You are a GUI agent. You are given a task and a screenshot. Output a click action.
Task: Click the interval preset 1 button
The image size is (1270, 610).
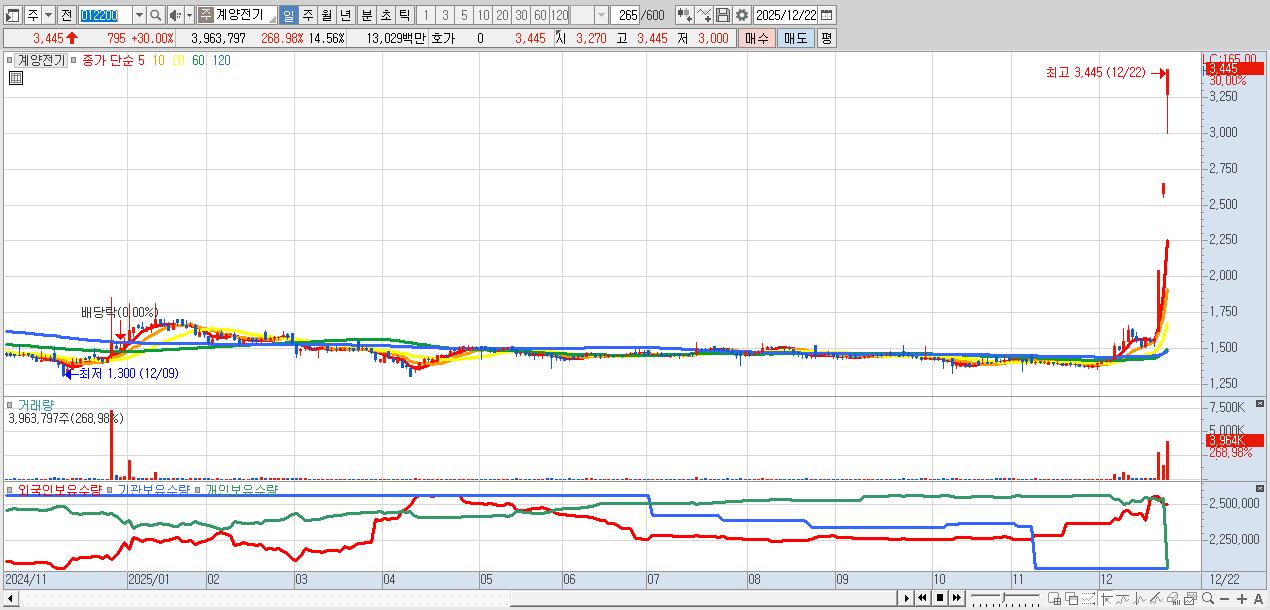[x=426, y=15]
